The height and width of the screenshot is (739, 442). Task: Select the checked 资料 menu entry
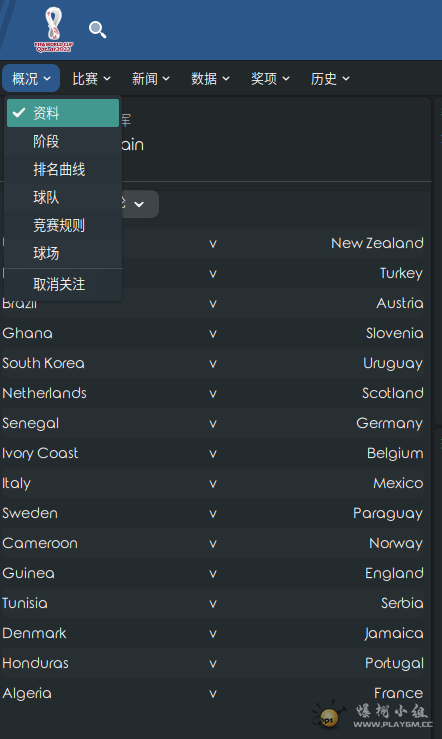coord(63,113)
